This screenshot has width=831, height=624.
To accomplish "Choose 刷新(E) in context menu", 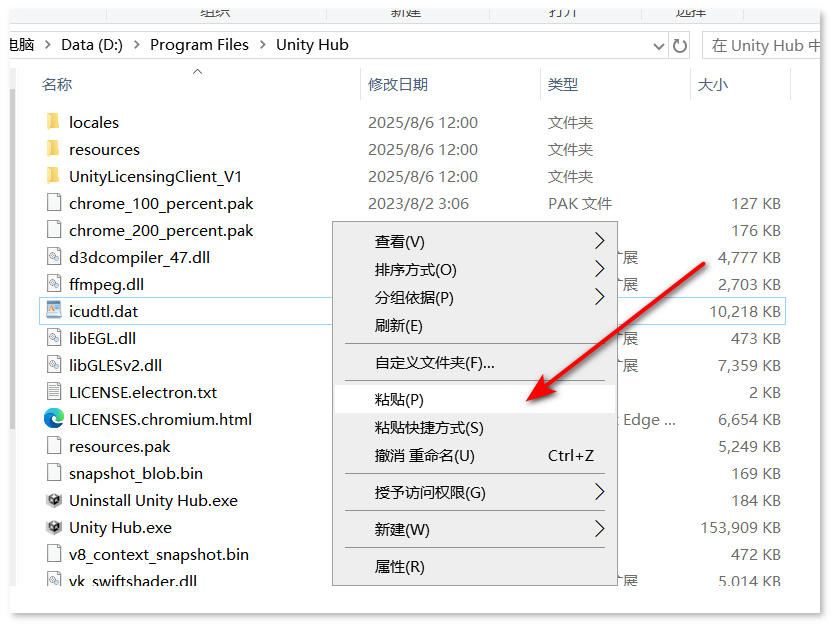I will click(475, 326).
